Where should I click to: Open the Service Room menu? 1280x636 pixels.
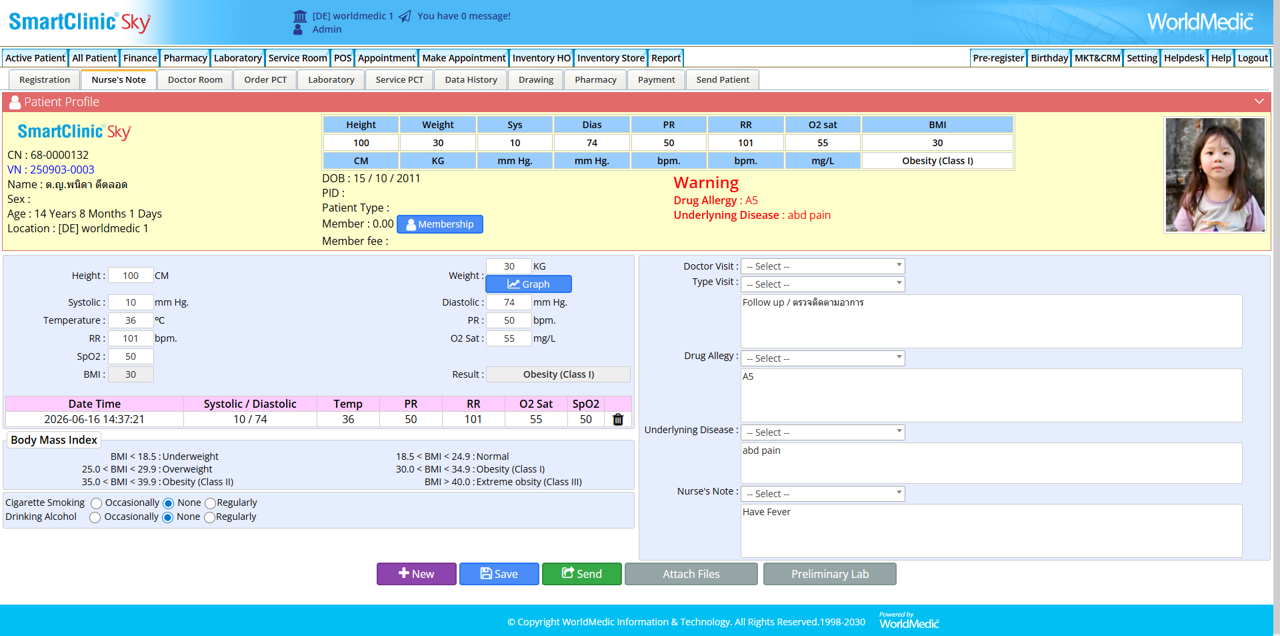pos(298,58)
